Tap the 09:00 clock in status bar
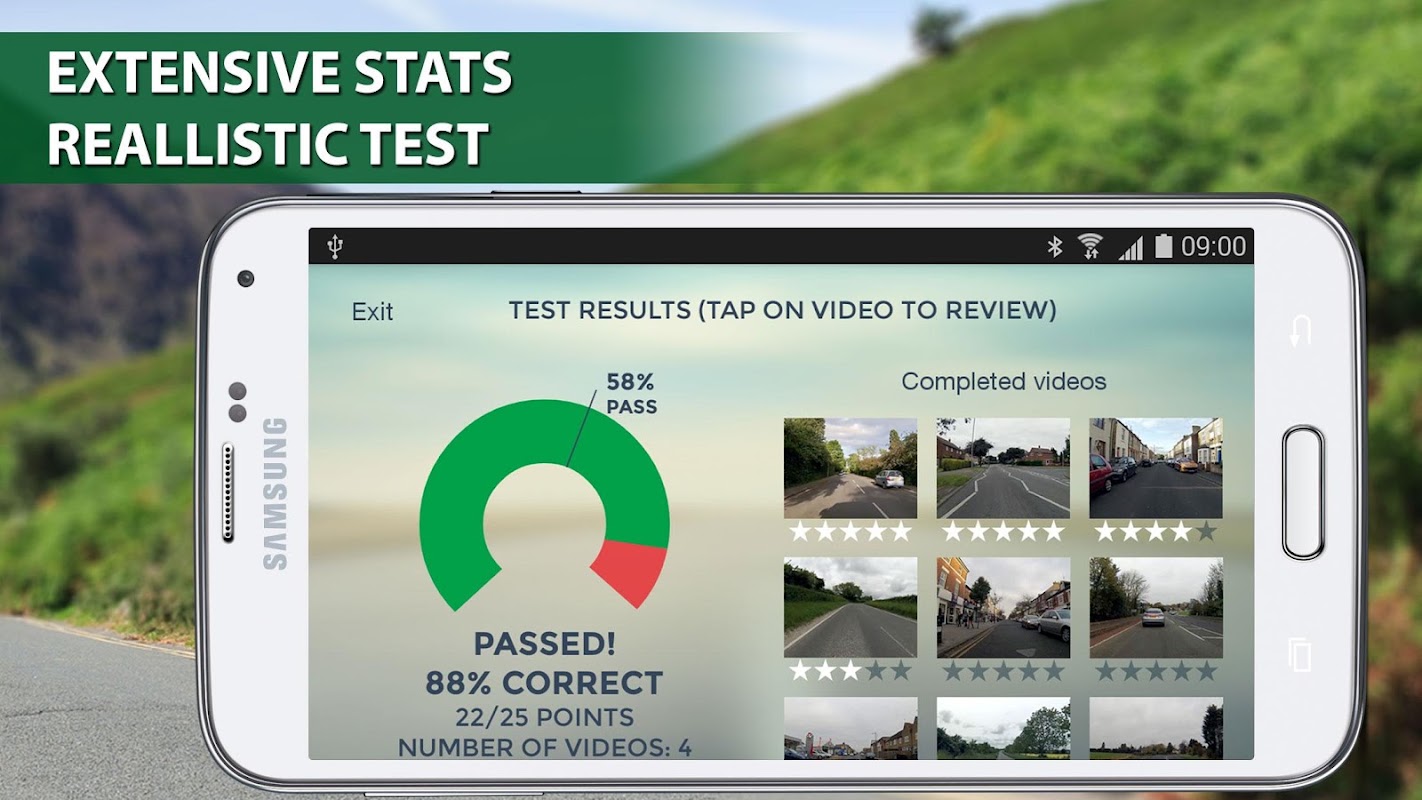Screen dimensions: 1422x800 [1214, 246]
